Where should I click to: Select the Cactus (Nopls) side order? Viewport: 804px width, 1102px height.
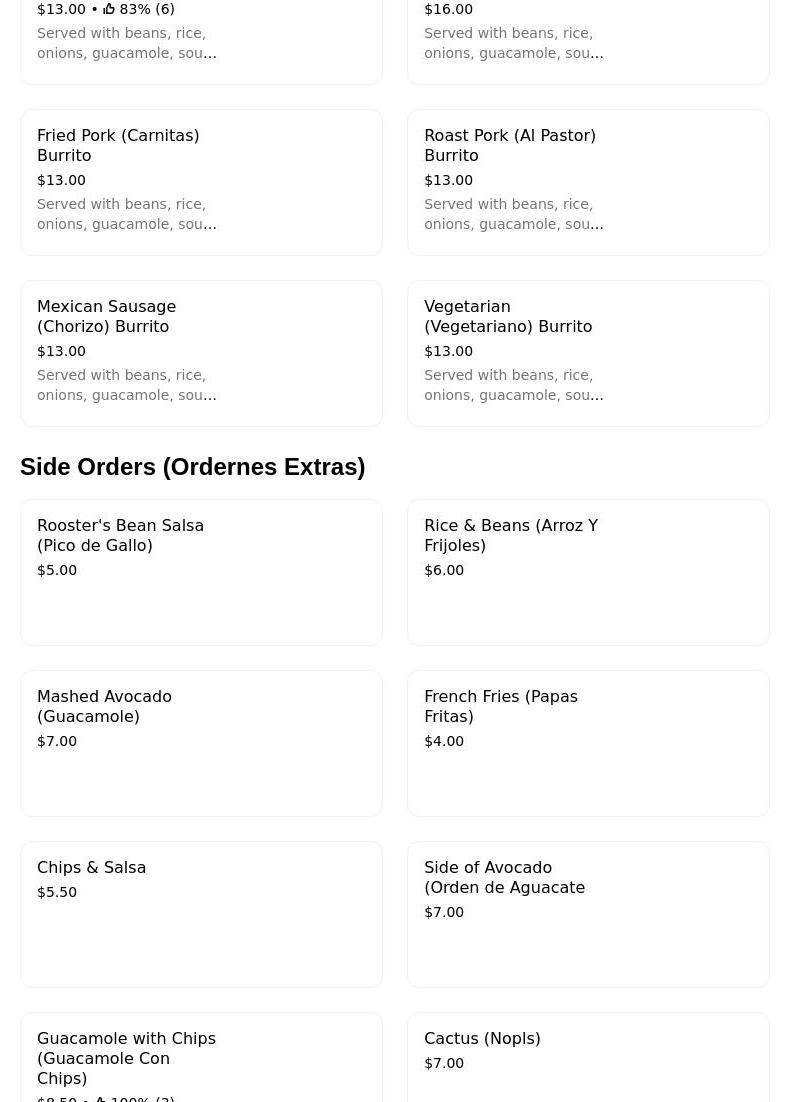pyautogui.click(x=588, y=1060)
